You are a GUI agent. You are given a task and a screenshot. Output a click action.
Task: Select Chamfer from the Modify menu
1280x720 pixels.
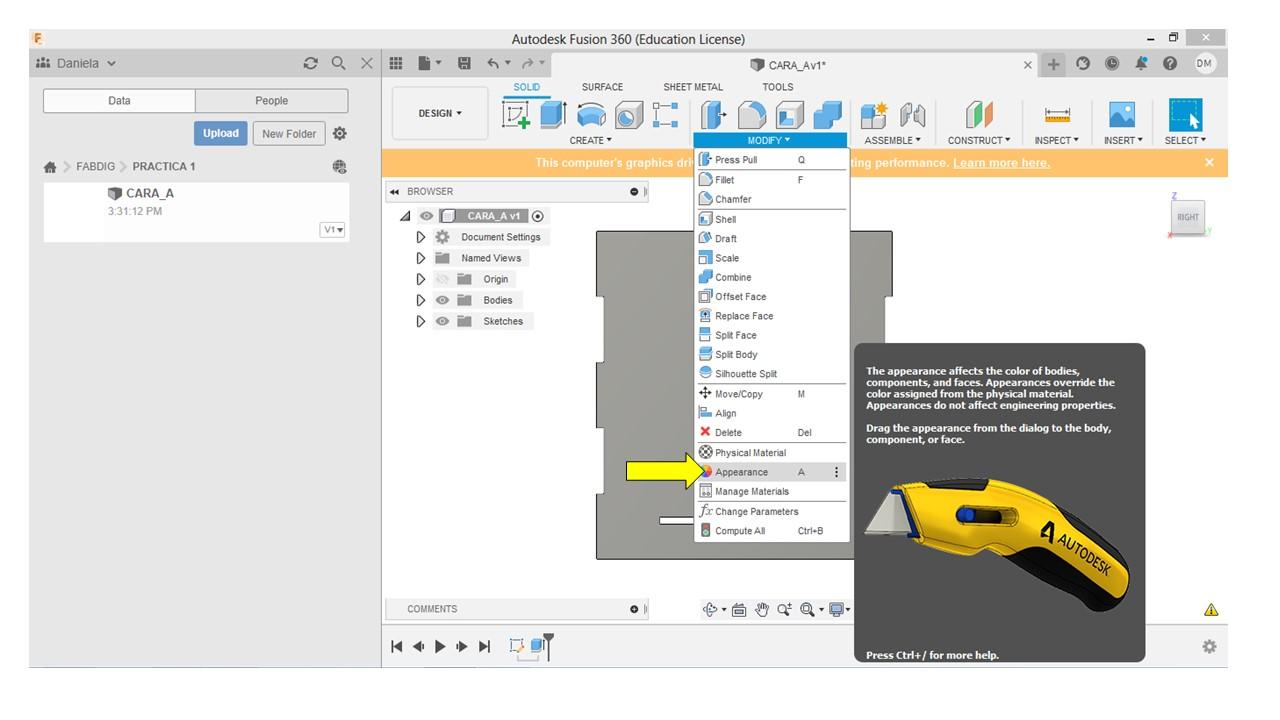pyautogui.click(x=771, y=199)
